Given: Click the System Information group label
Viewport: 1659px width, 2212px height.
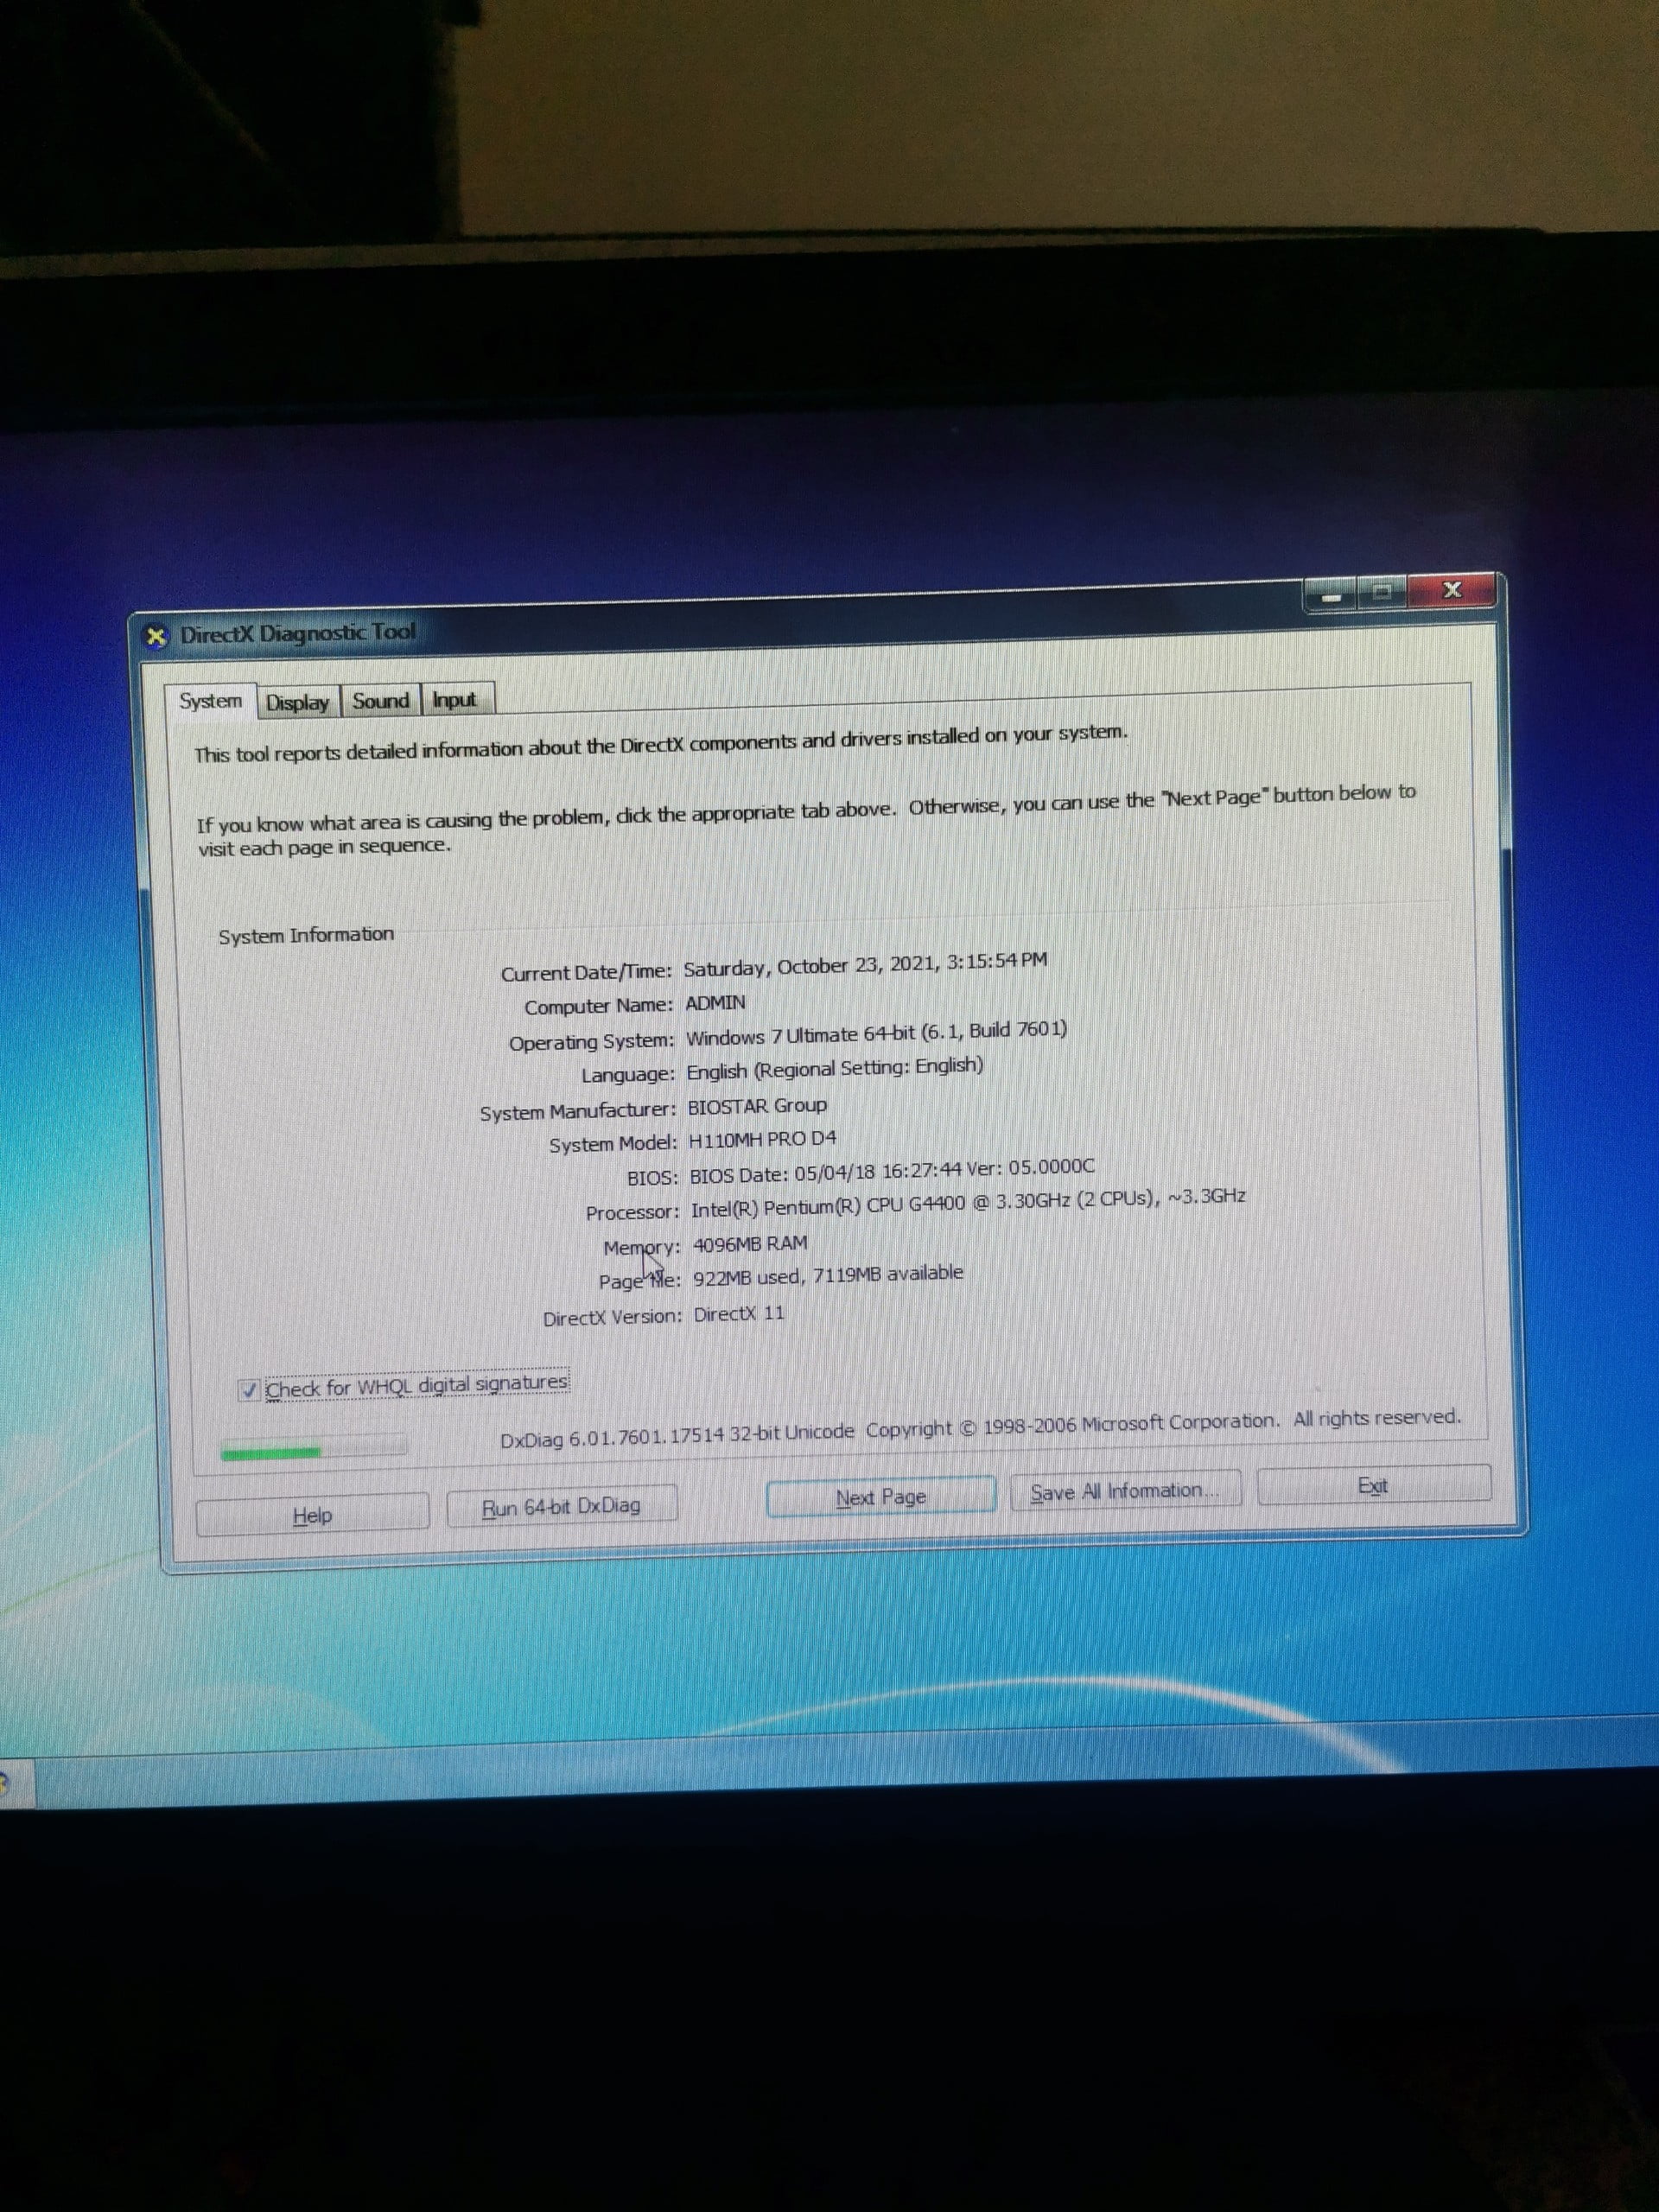Looking at the screenshot, I should coord(306,935).
